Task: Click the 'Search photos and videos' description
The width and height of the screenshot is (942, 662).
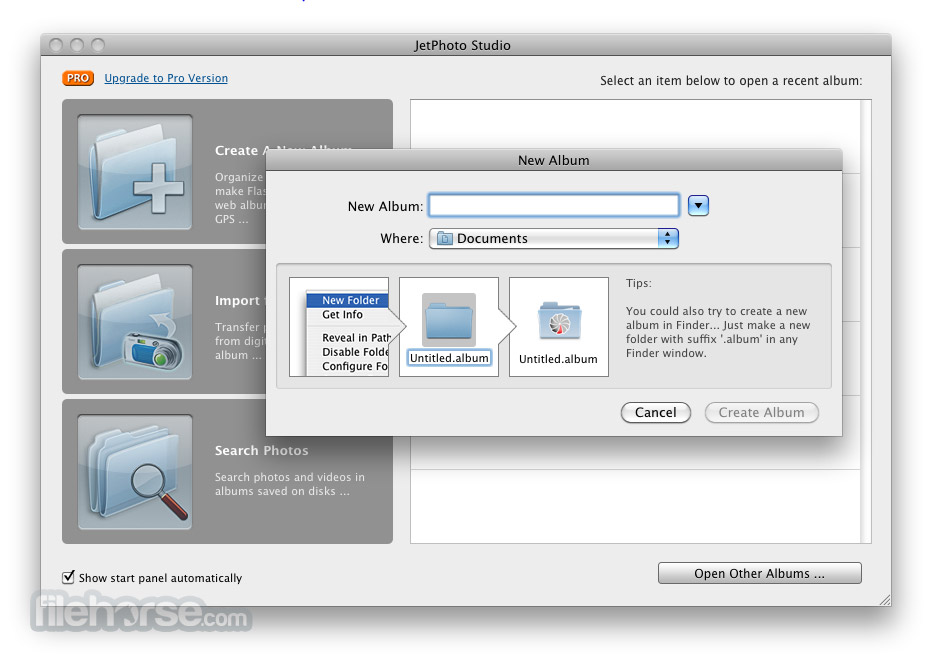Action: coord(290,484)
